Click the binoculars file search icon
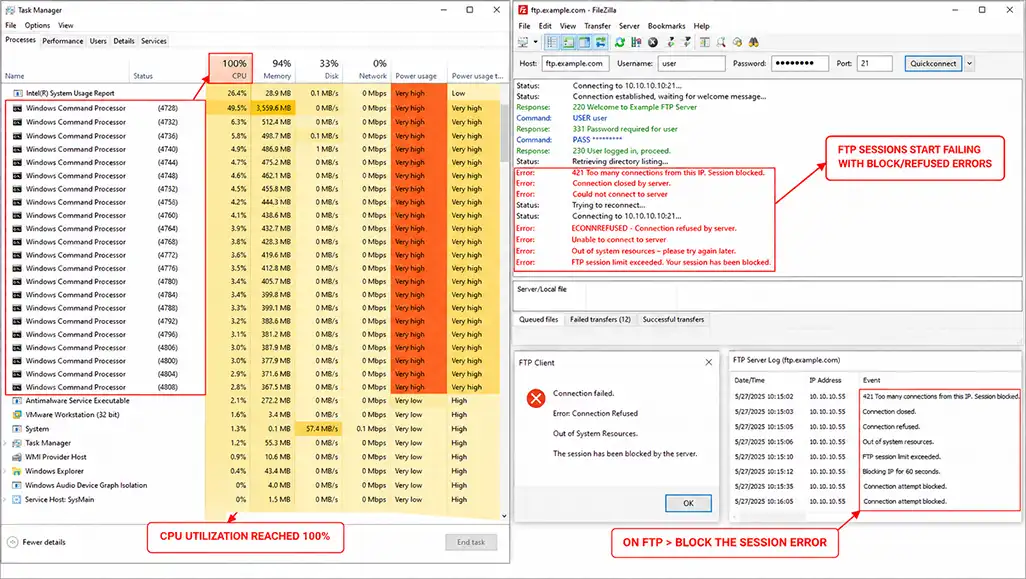This screenshot has height=579, width=1026. tap(754, 42)
